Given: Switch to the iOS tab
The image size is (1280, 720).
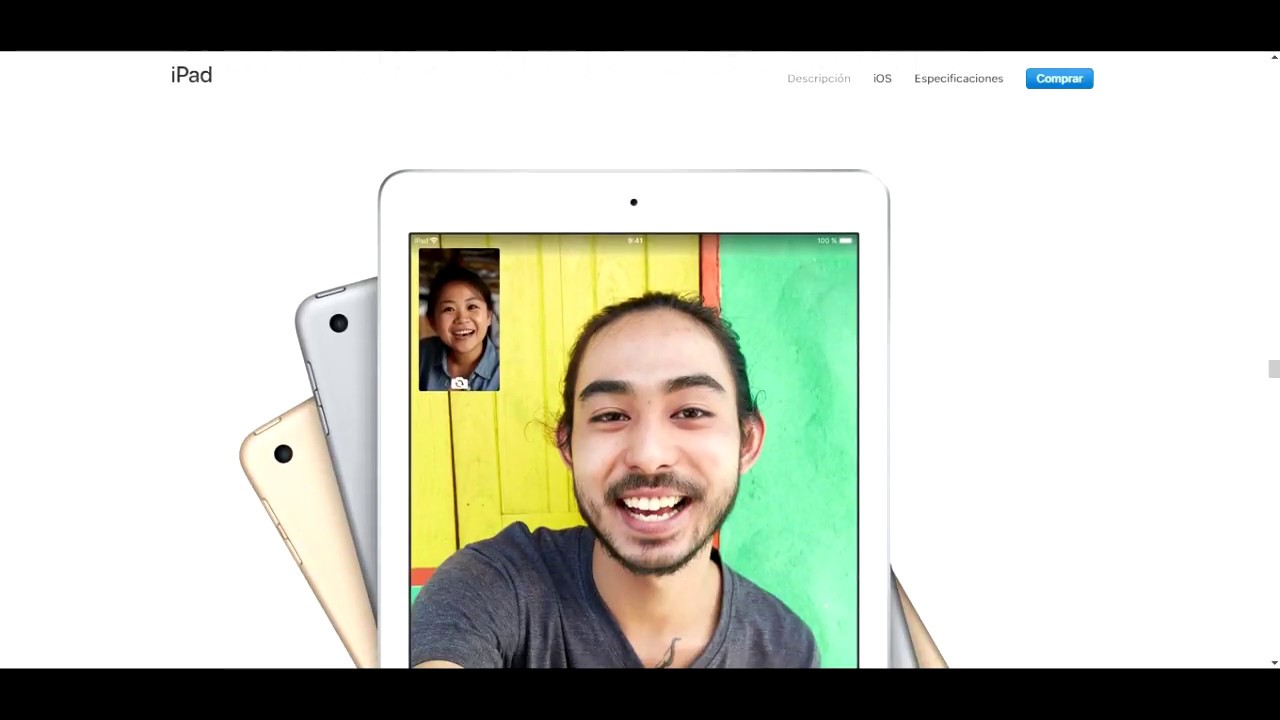Looking at the screenshot, I should (882, 78).
